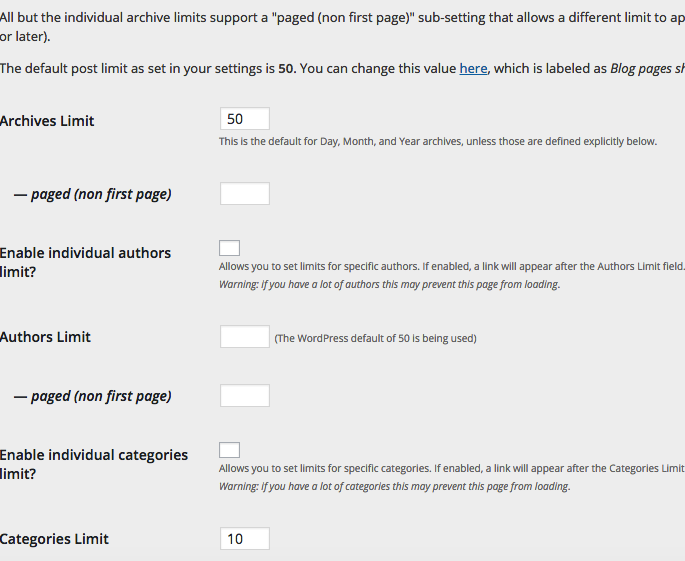Viewport: 685px width, 561px height.
Task: Enable the individual authors limit checkbox
Action: (x=229, y=248)
